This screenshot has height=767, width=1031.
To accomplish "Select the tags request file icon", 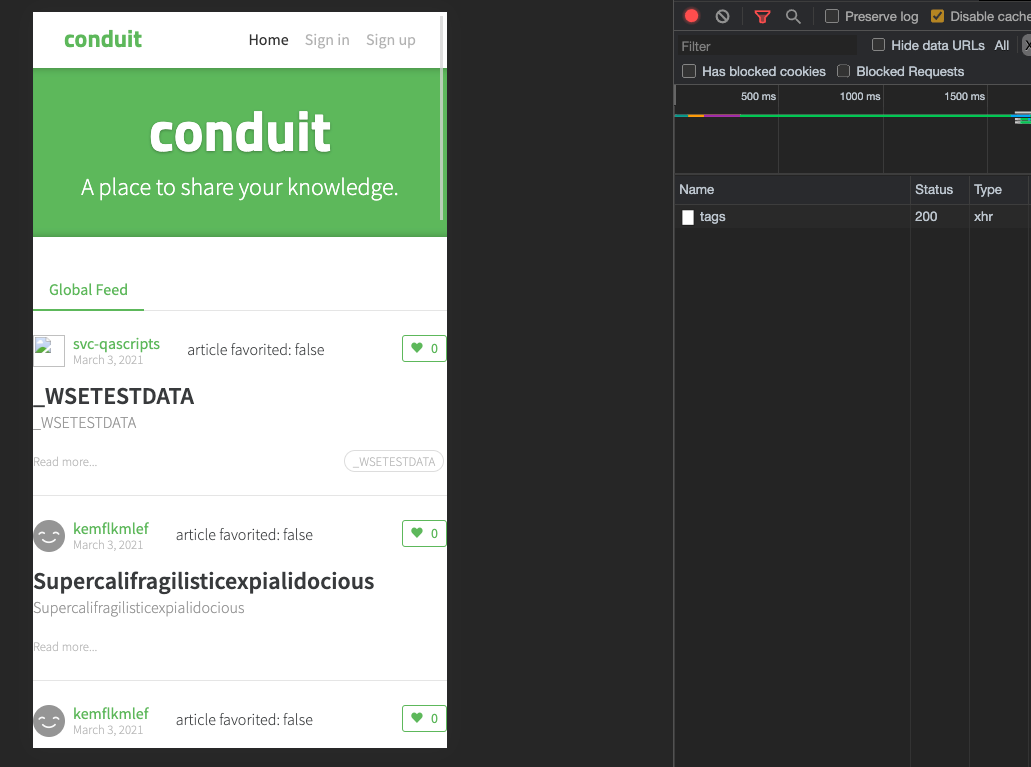I will 688,217.
